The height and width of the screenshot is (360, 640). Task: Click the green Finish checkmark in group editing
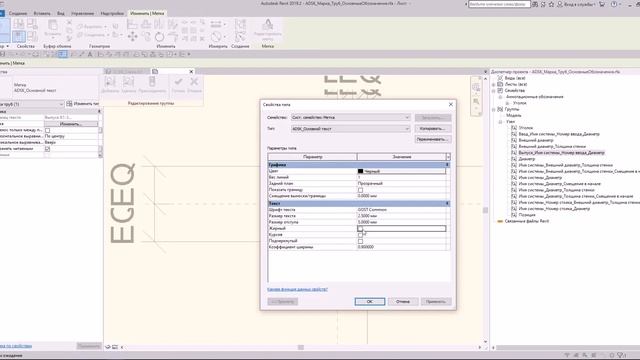178,81
